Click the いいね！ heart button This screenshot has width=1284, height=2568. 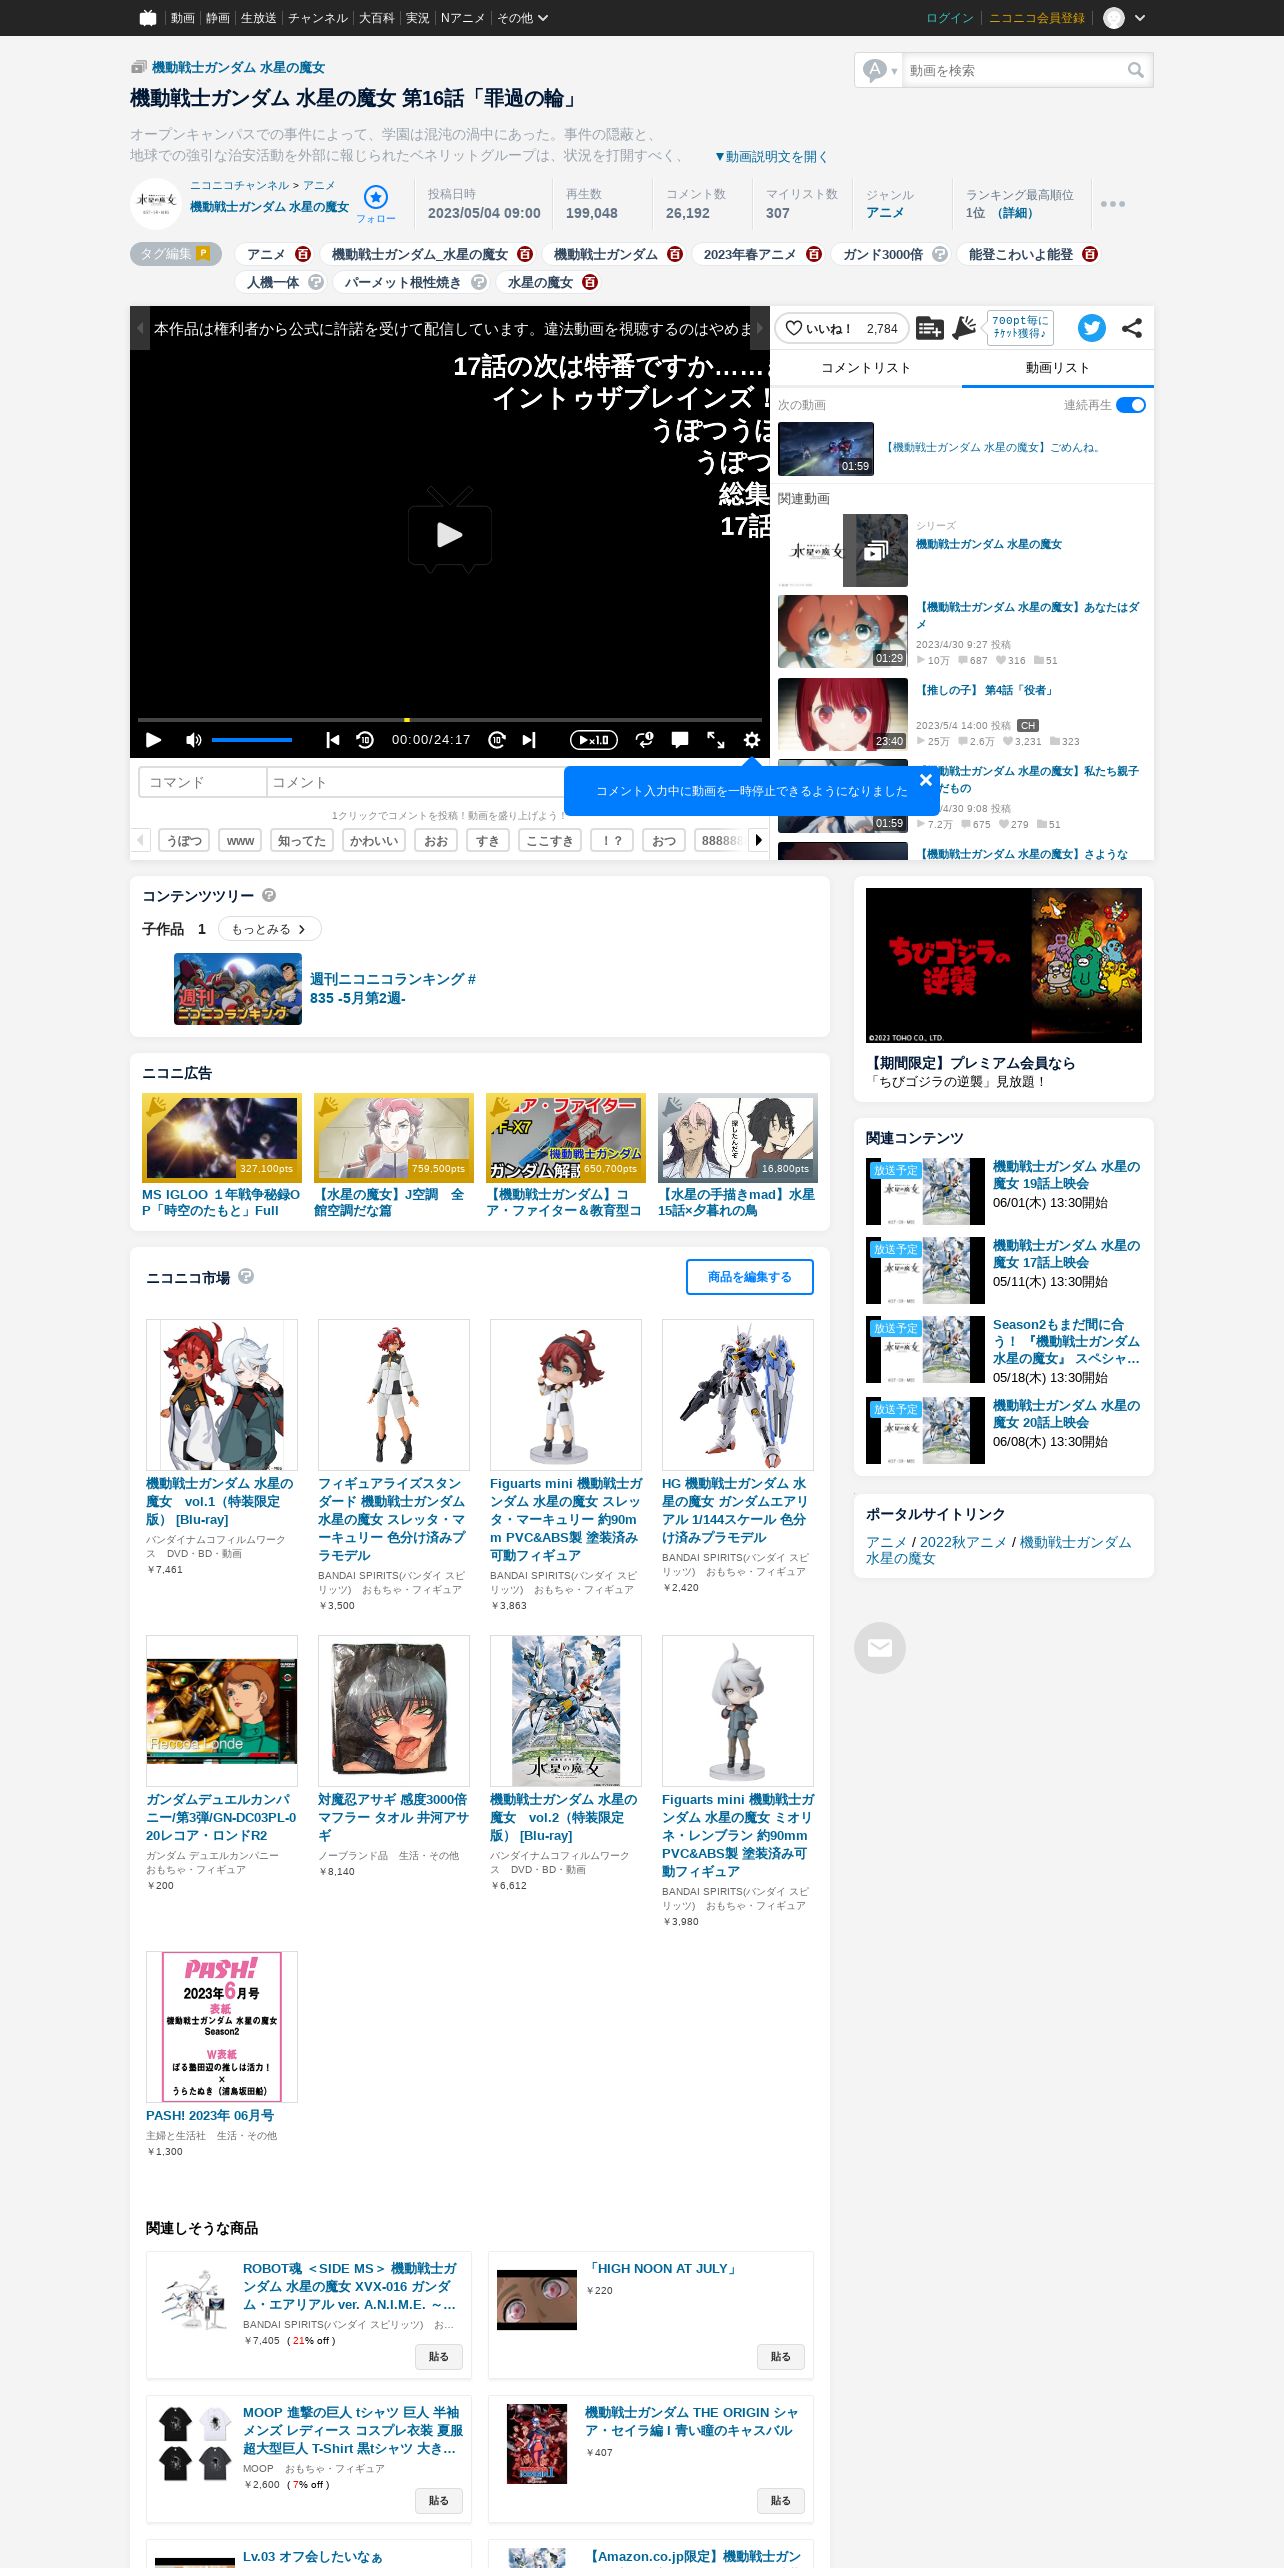tap(840, 328)
